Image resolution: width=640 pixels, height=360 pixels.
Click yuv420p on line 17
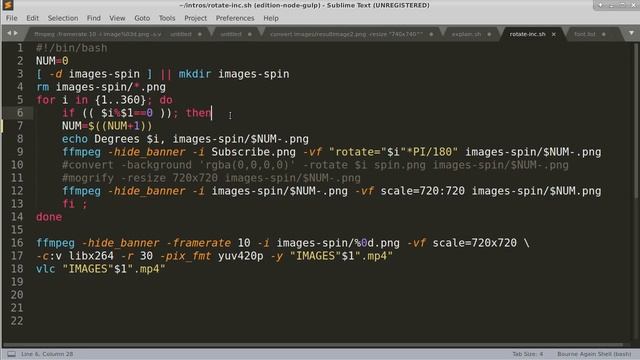(240, 256)
